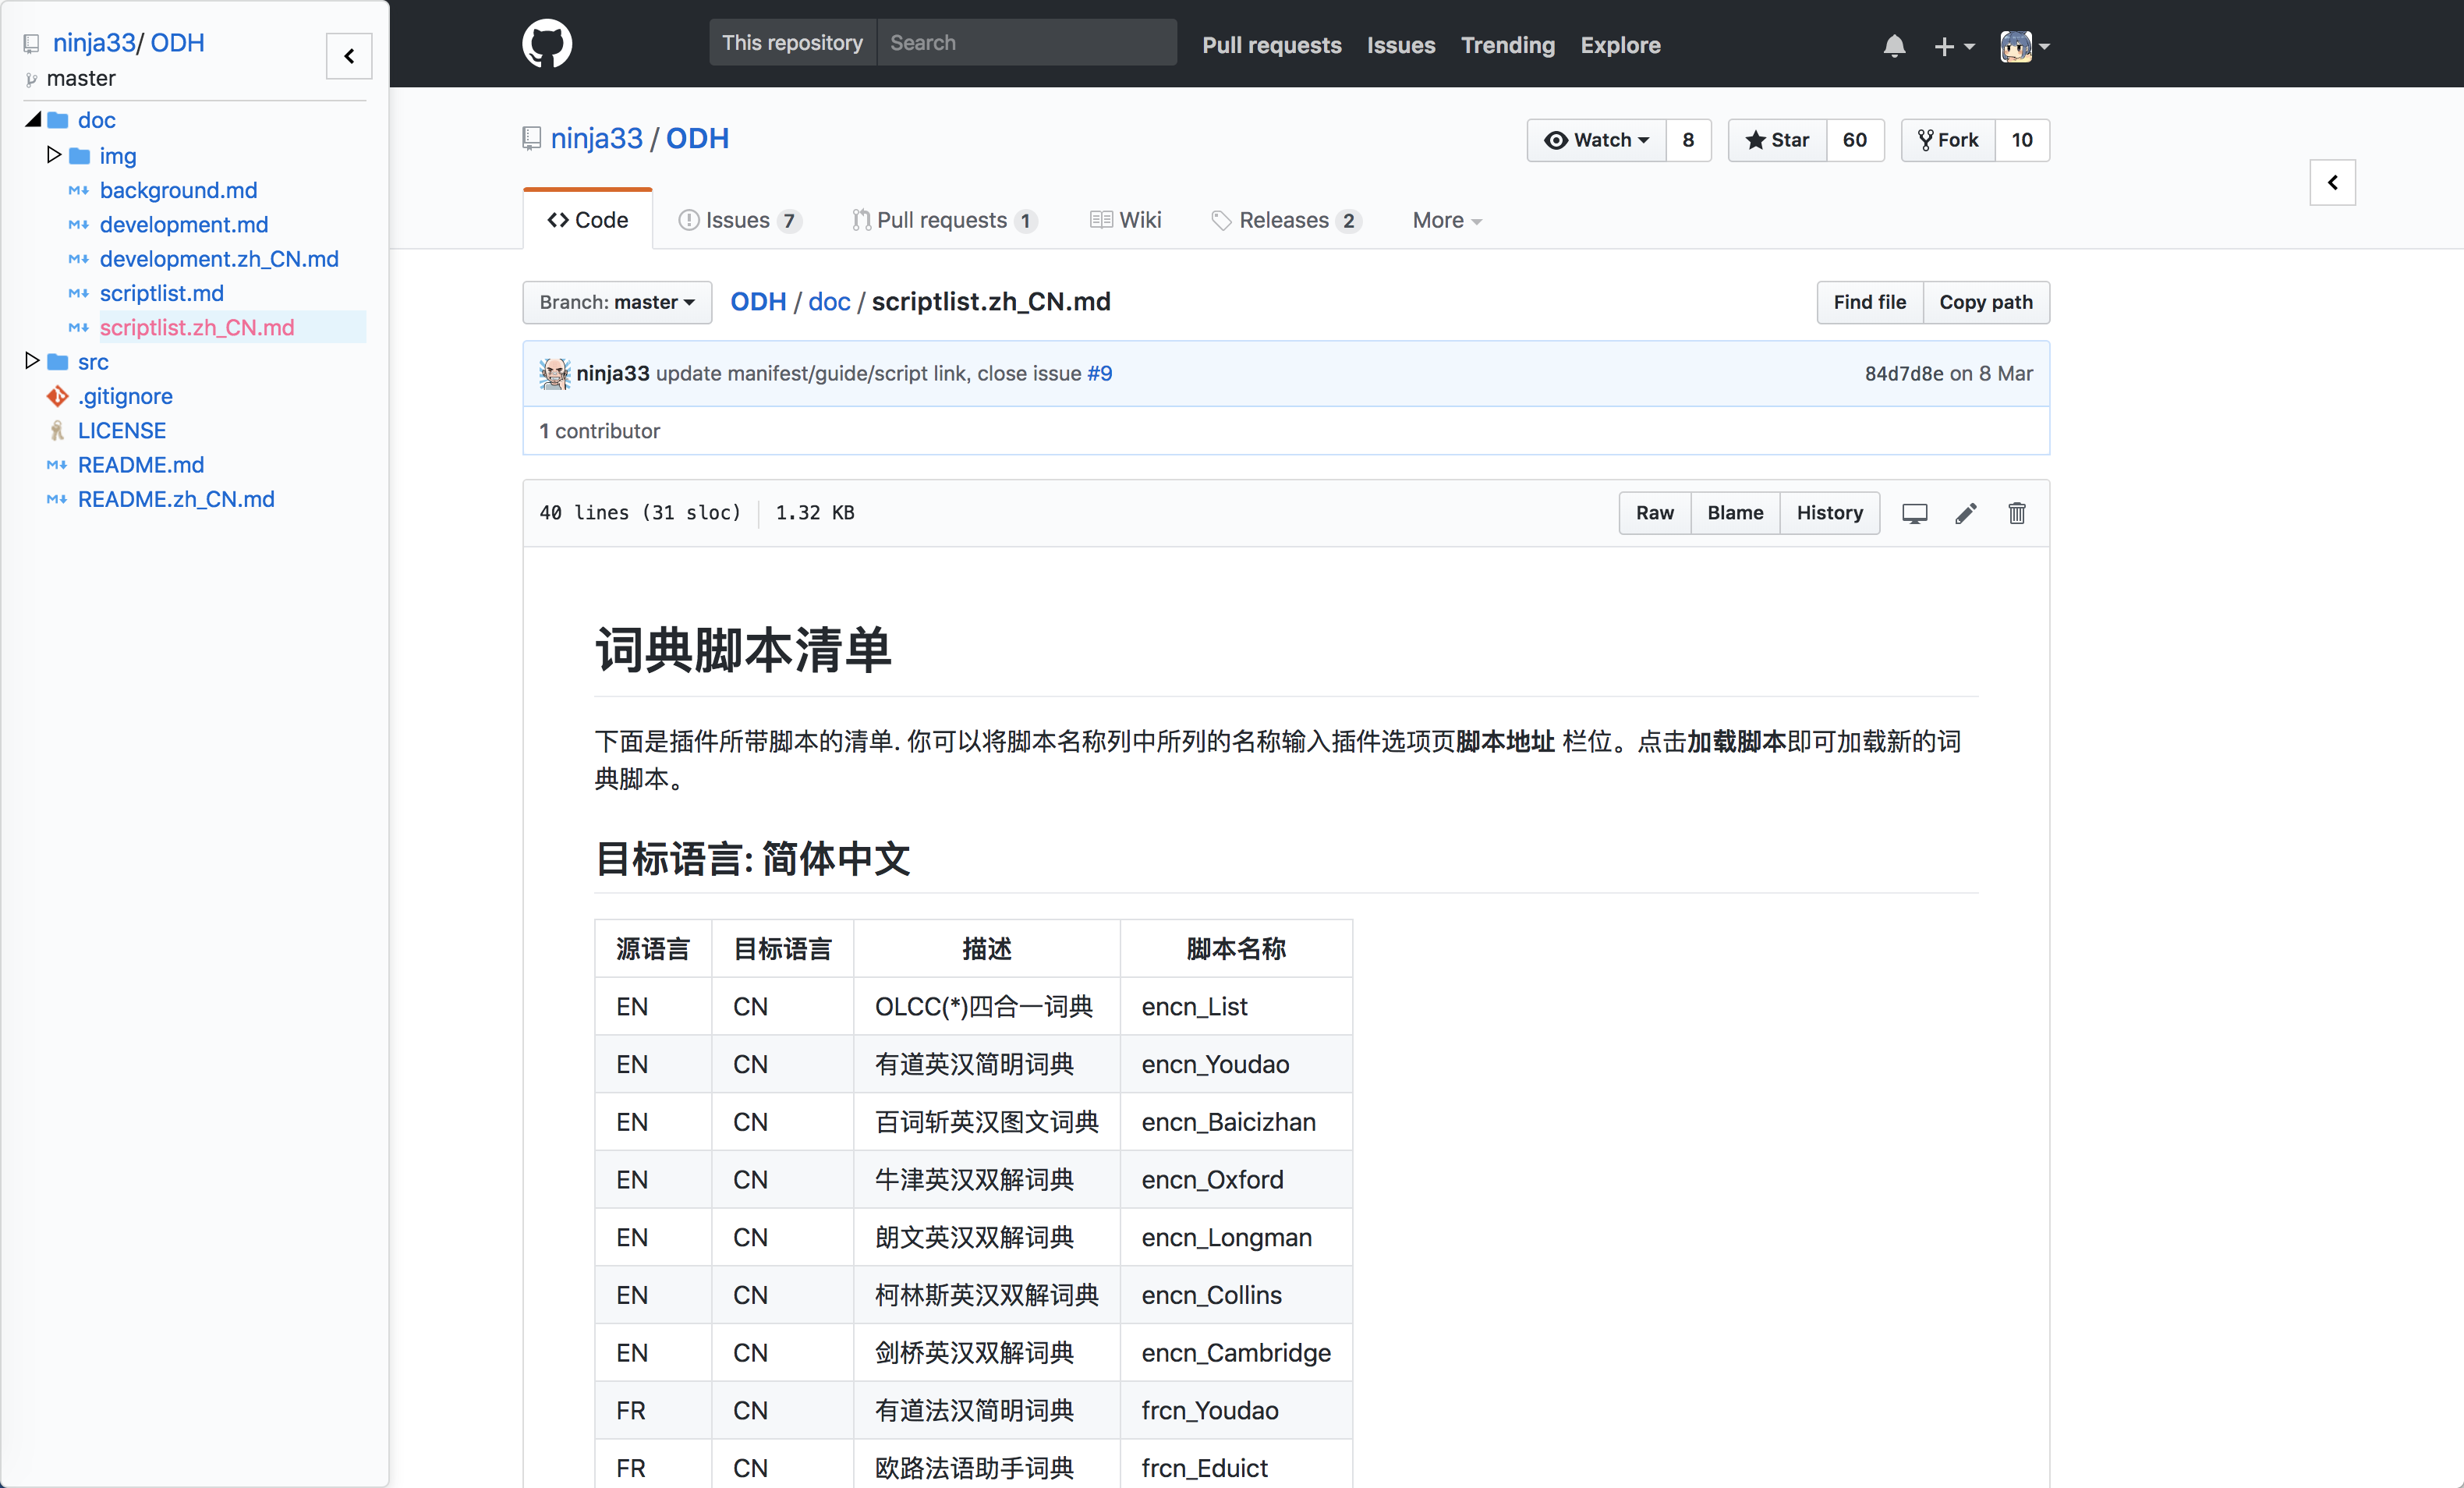Screen dimensions: 2464x1488
Task: Switch to the Issues tab
Action: click(x=740, y=220)
